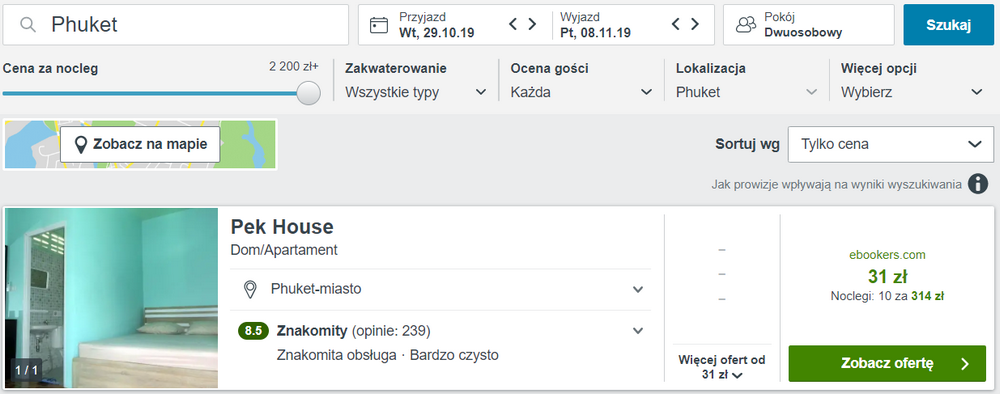Open the arrival date calendar icon

pos(379,25)
